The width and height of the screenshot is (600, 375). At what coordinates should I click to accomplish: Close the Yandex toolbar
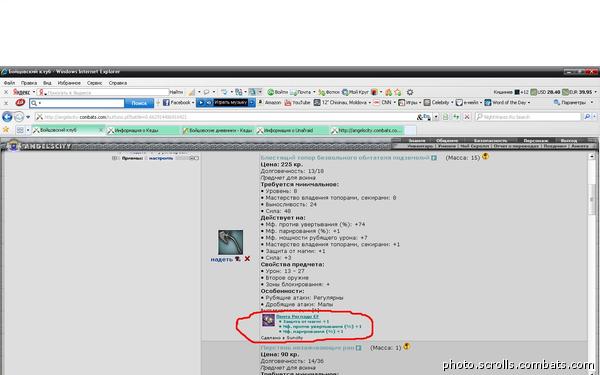[x=6, y=92]
